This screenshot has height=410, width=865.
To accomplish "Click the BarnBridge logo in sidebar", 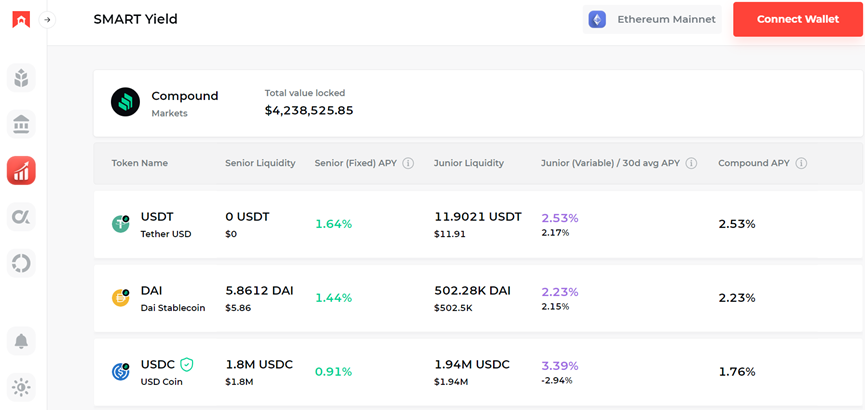I will pos(21,19).
